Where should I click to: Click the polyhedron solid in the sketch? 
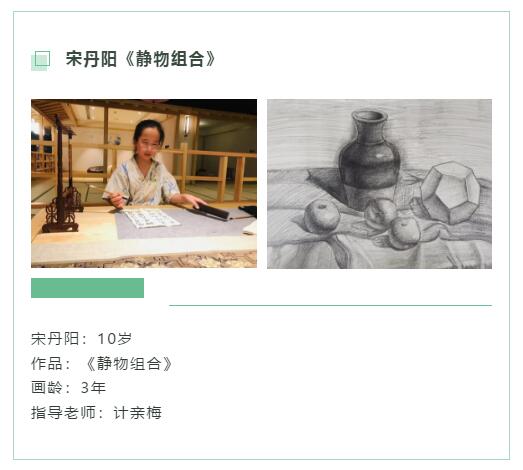pos(450,193)
